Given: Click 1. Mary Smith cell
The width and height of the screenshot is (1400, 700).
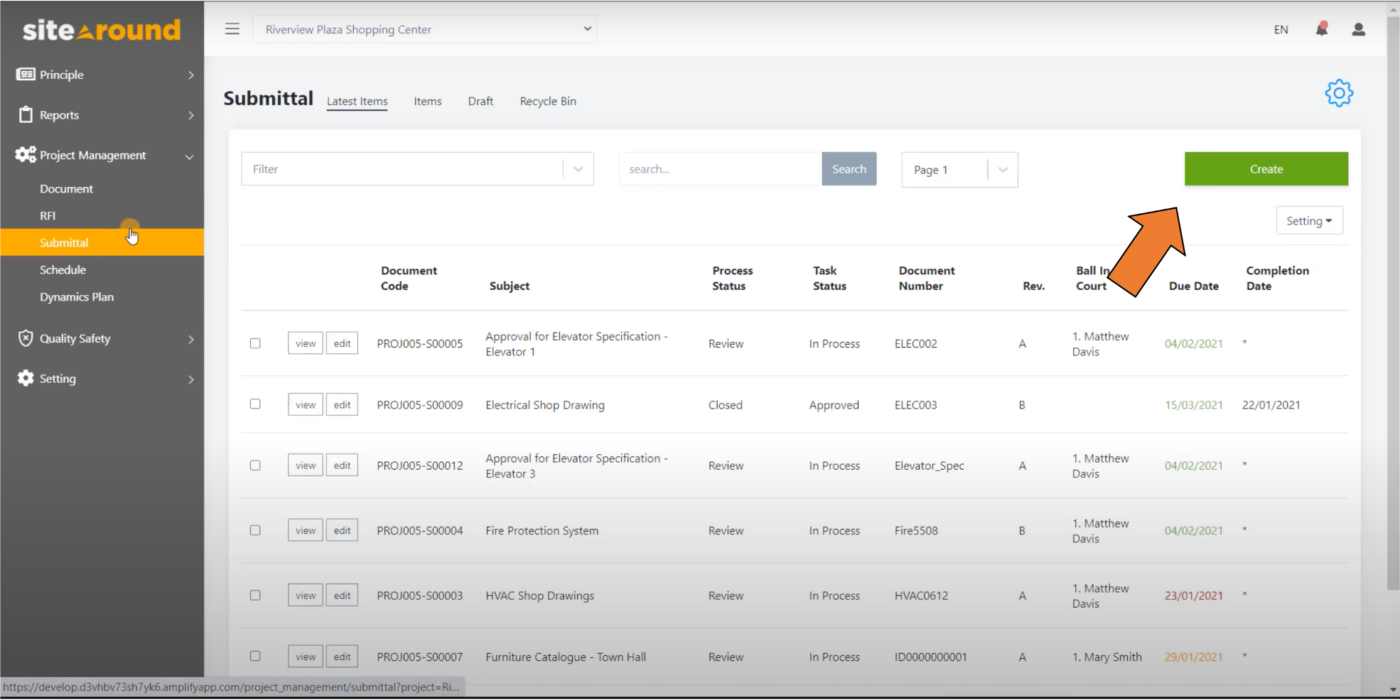Looking at the screenshot, I should (1107, 657).
